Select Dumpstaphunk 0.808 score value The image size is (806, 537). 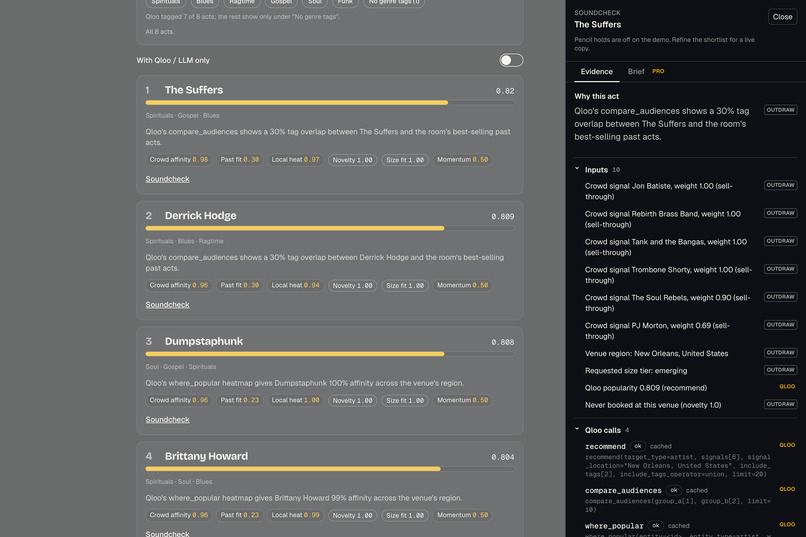pos(503,342)
